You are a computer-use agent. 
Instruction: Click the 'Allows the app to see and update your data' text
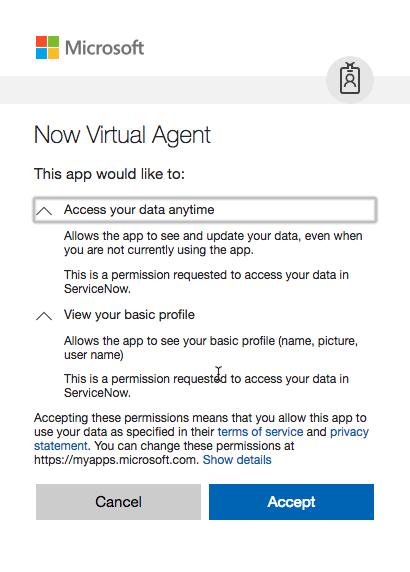click(213, 243)
